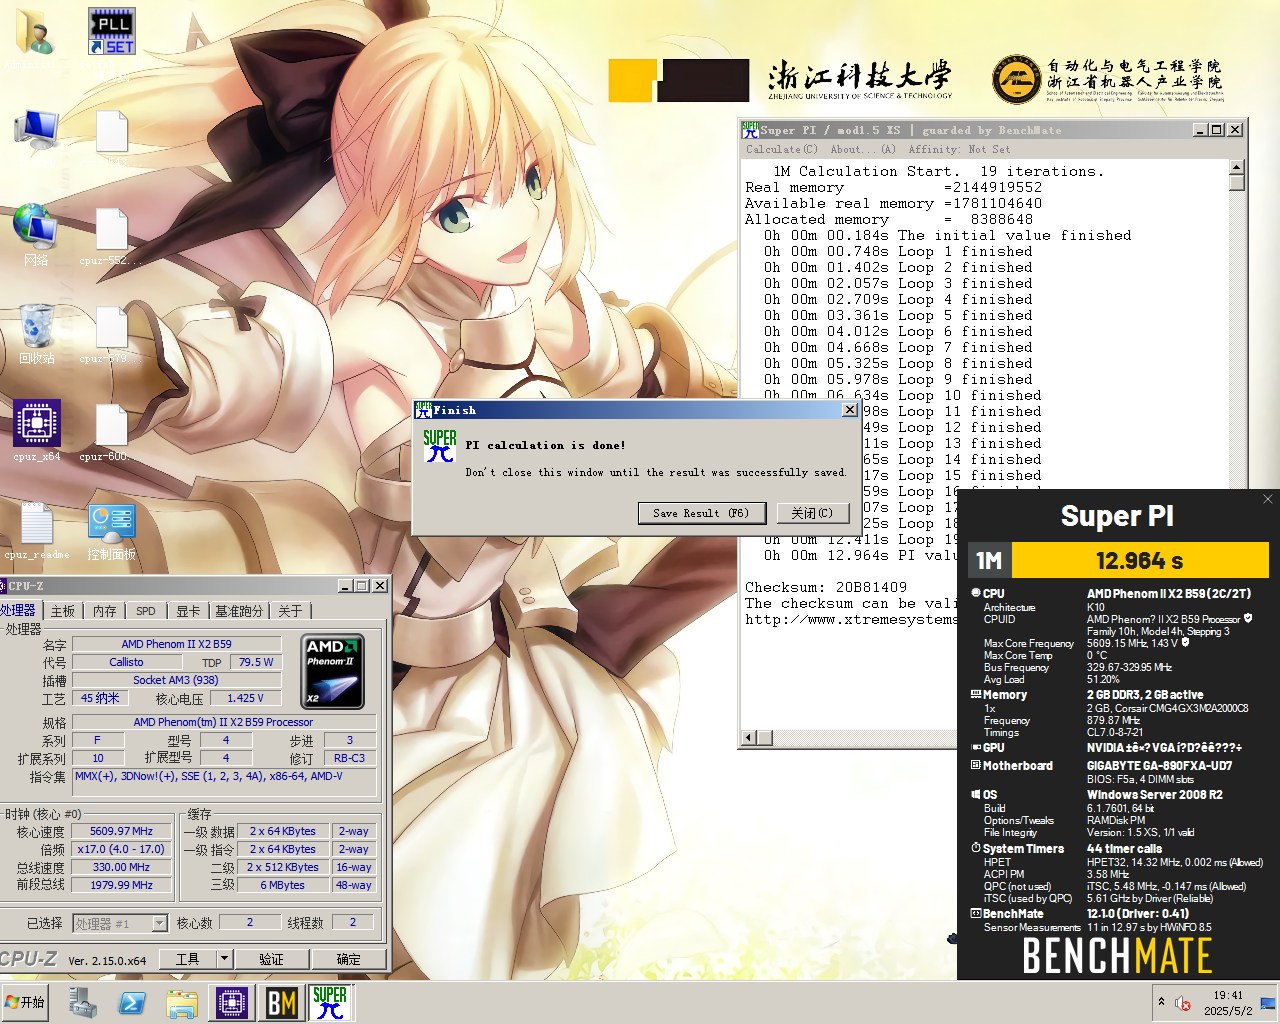Show hidden tray icons arrow
The width and height of the screenshot is (1280, 1024).
pos(1161,1002)
